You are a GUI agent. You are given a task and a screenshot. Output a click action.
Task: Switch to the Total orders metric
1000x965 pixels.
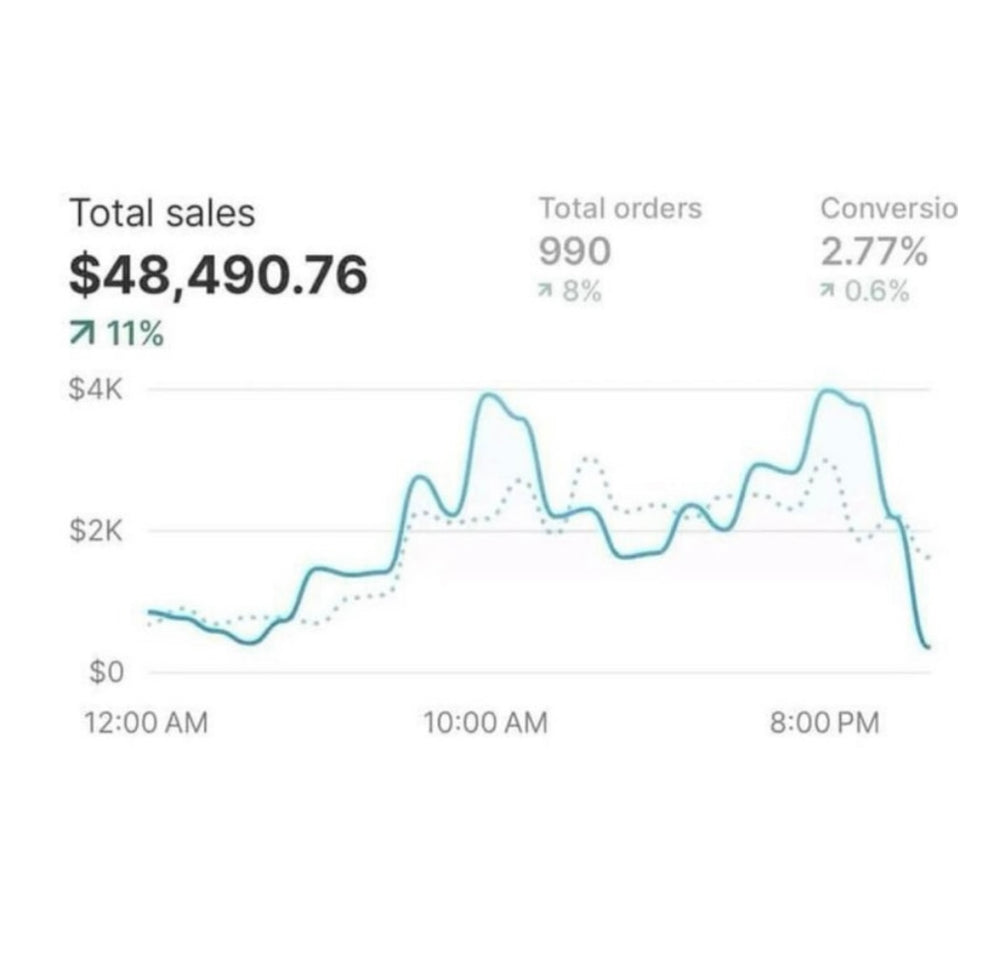point(620,208)
